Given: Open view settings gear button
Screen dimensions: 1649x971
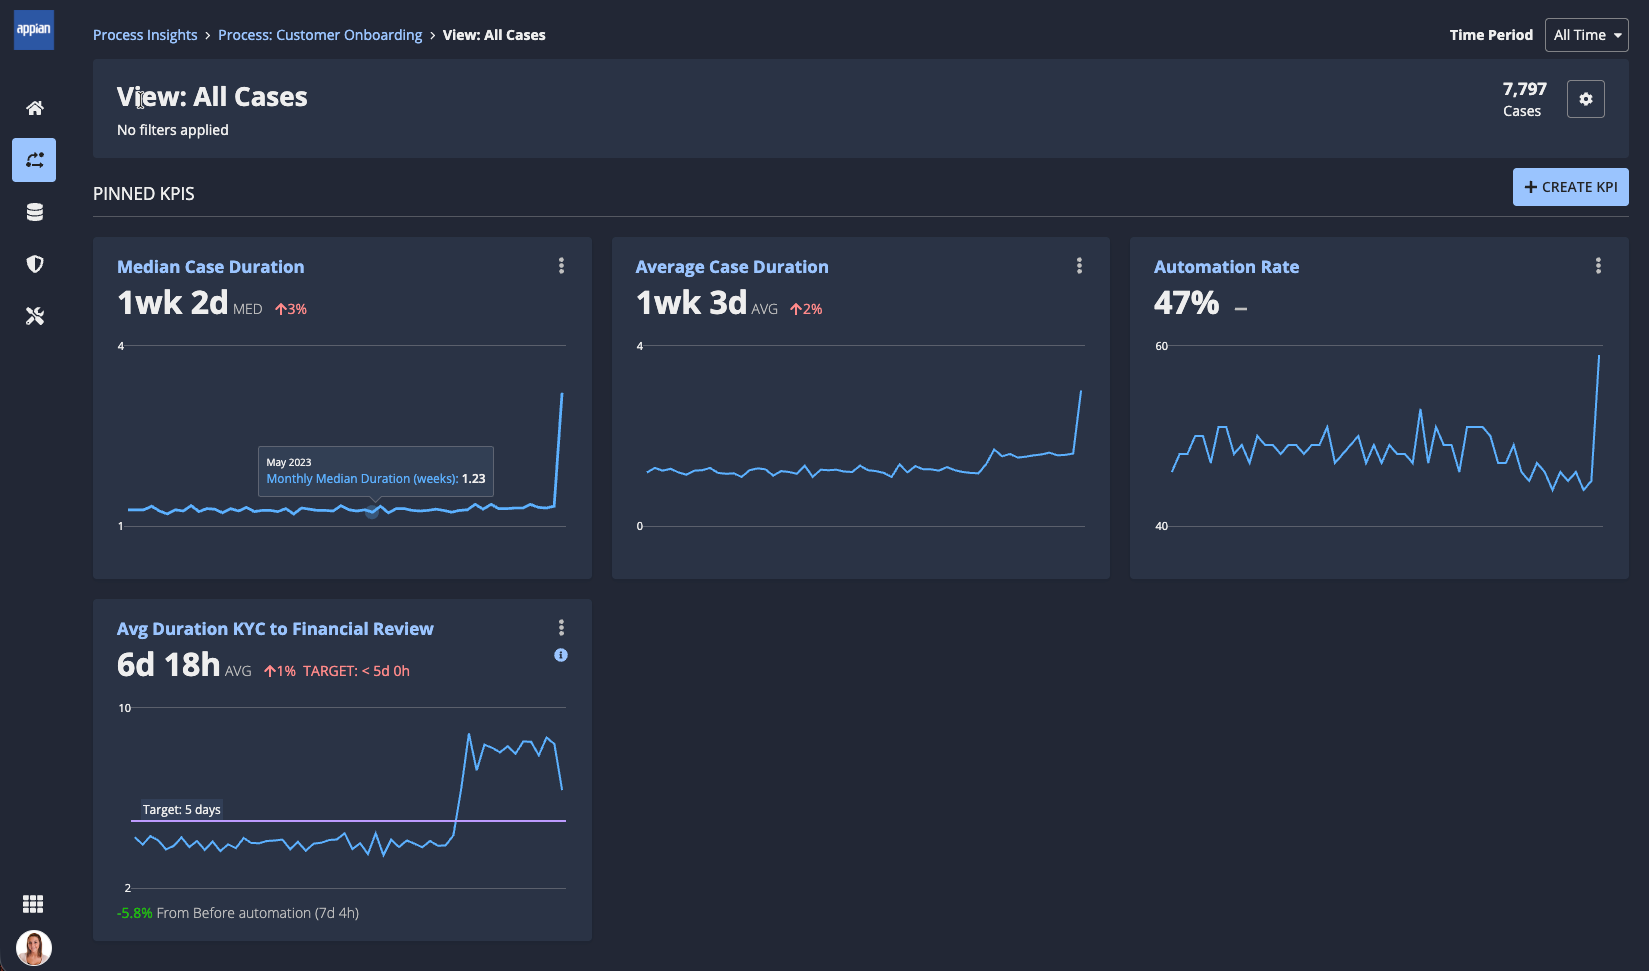Looking at the screenshot, I should coord(1586,99).
